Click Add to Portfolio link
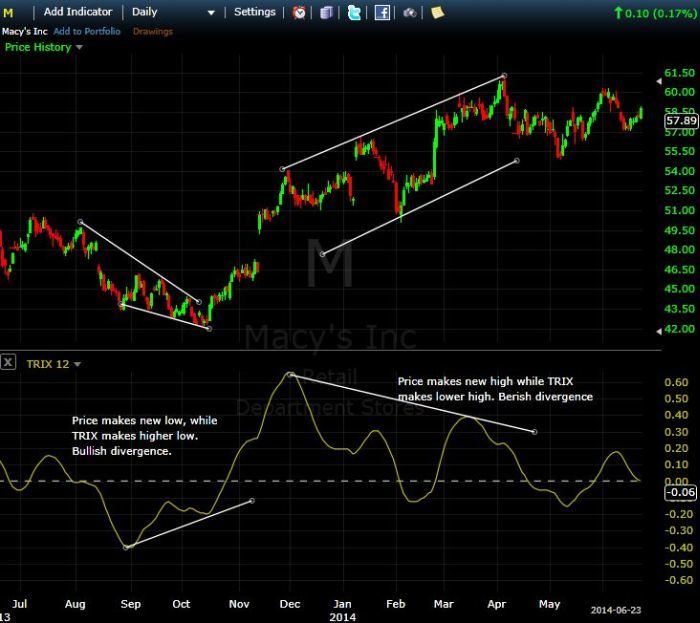700x623 pixels. (87, 31)
